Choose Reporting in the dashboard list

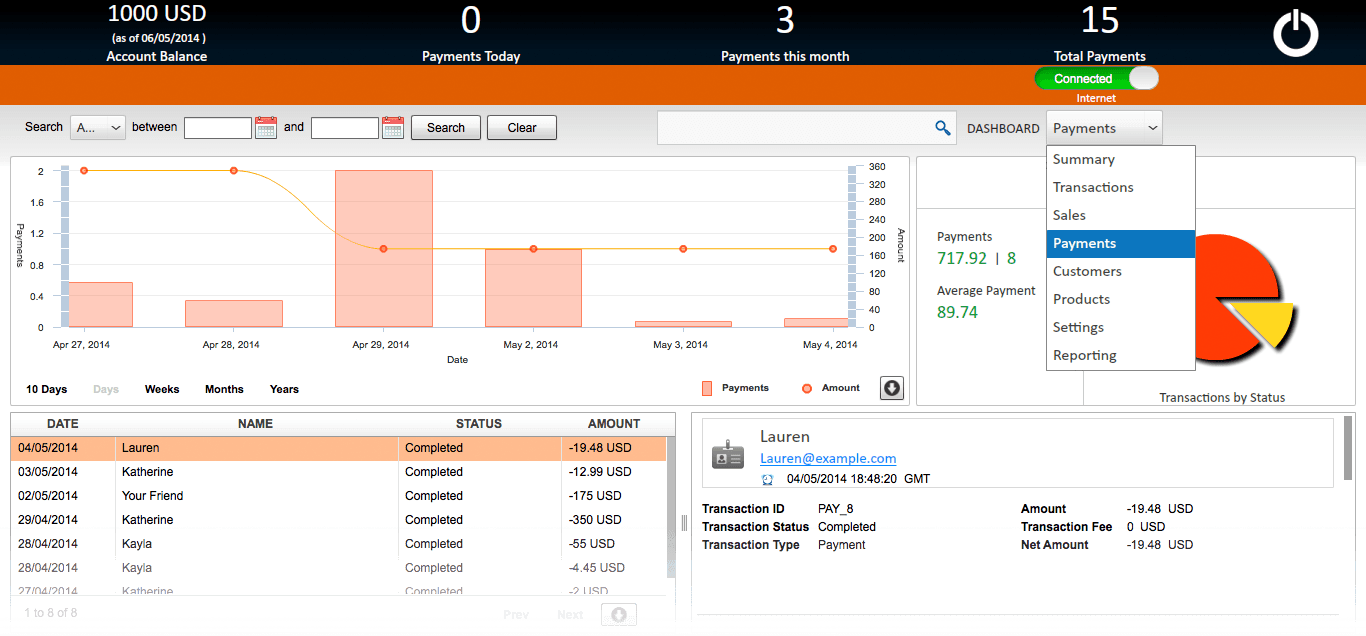[1084, 355]
